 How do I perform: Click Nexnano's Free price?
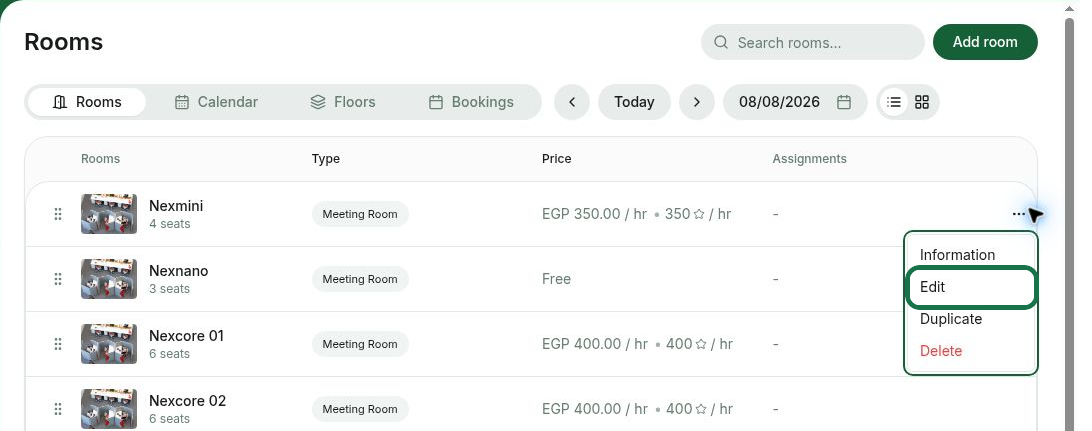pyautogui.click(x=556, y=279)
